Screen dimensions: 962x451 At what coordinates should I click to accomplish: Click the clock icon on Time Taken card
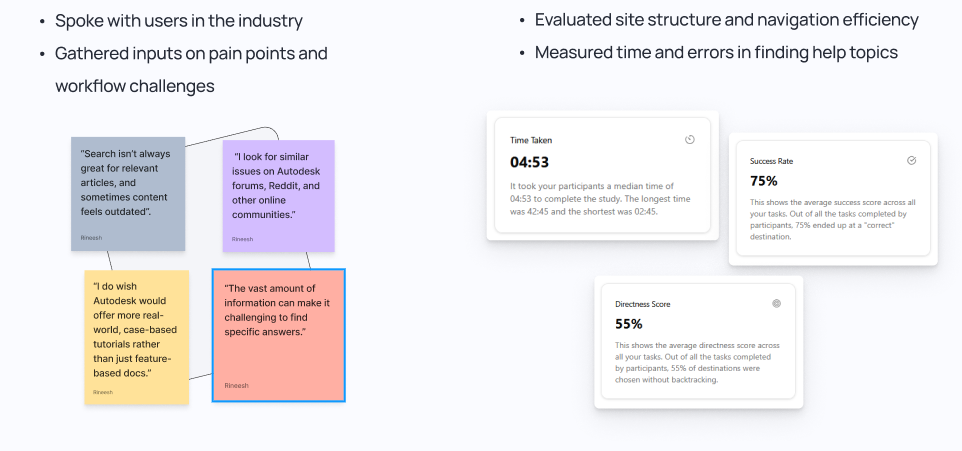pyautogui.click(x=690, y=140)
